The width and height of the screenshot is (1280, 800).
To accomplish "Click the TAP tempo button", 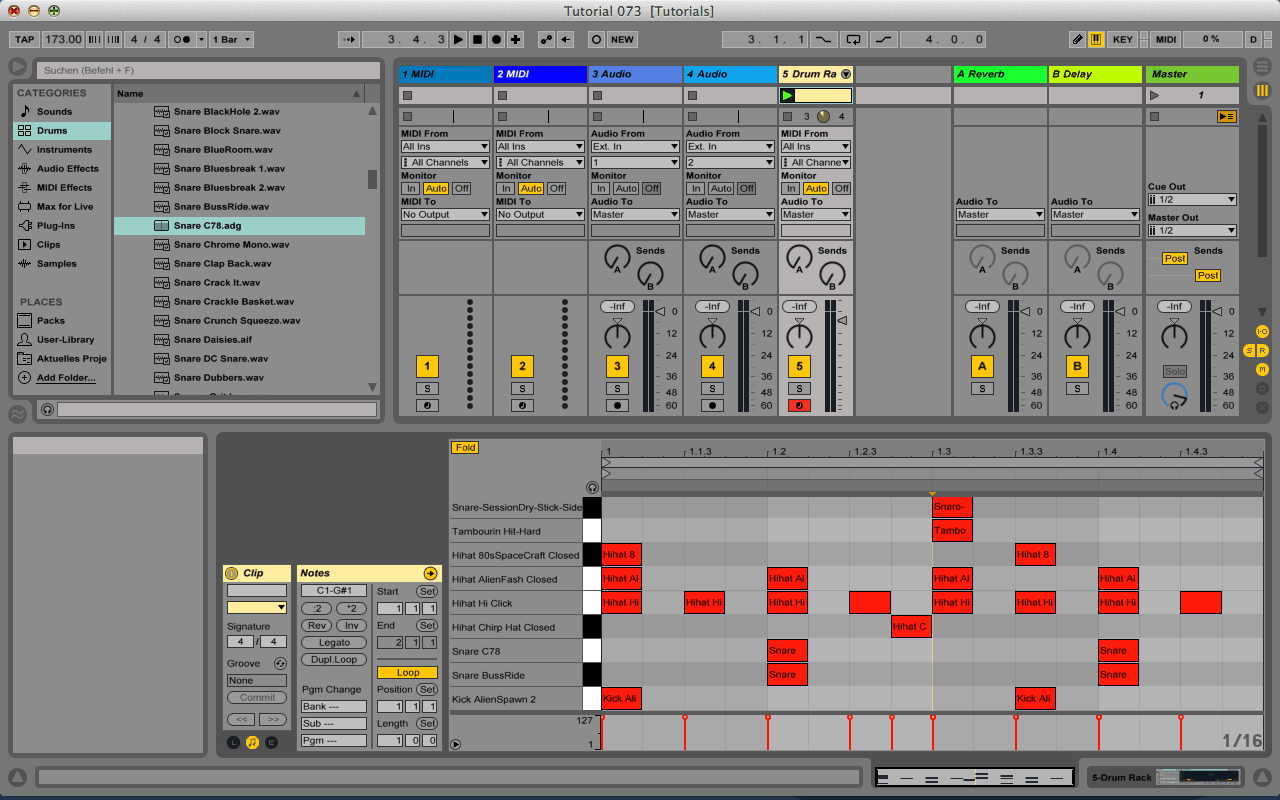I will click(23, 39).
